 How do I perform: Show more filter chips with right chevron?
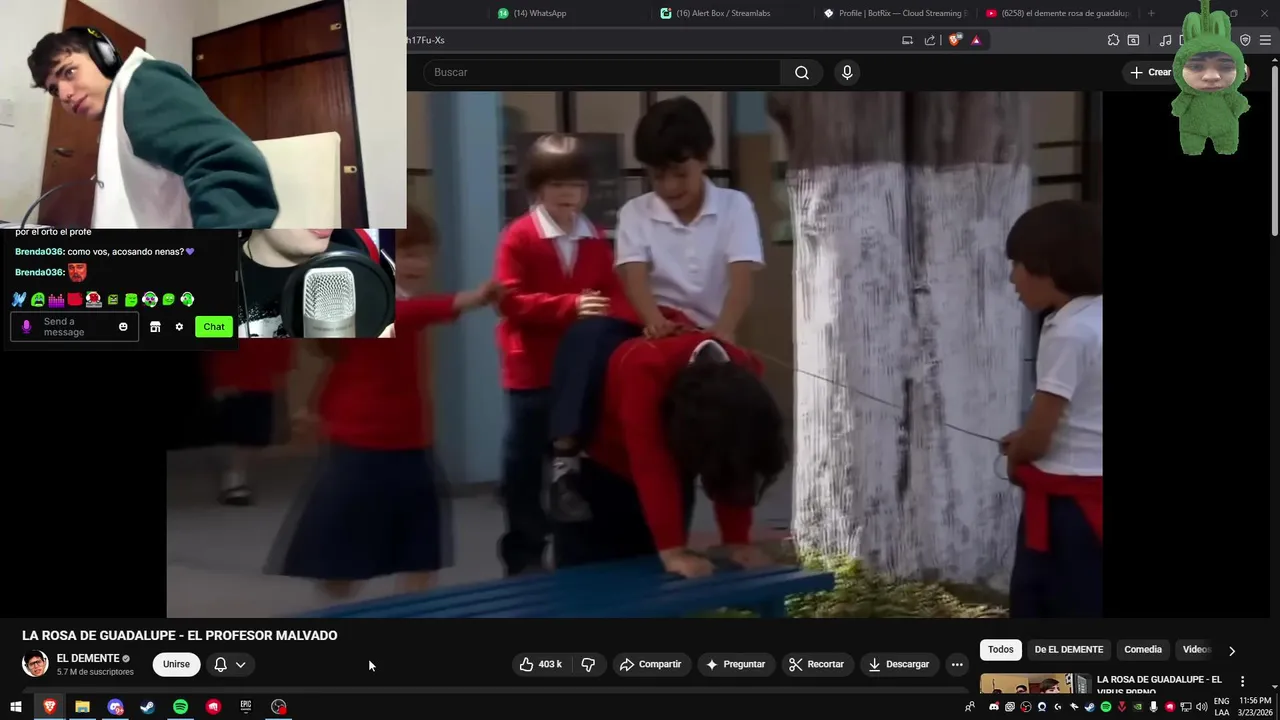(1232, 651)
